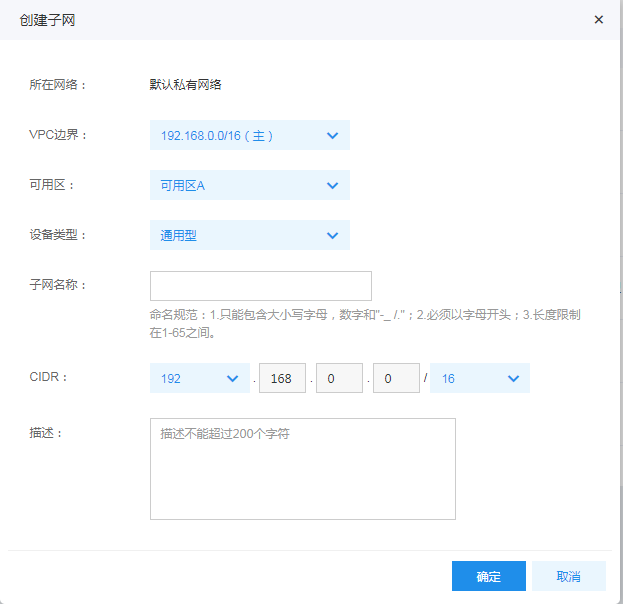Image resolution: width=623 pixels, height=604 pixels.
Task: Open the 通用型 device type dropdown
Action: click(250, 235)
